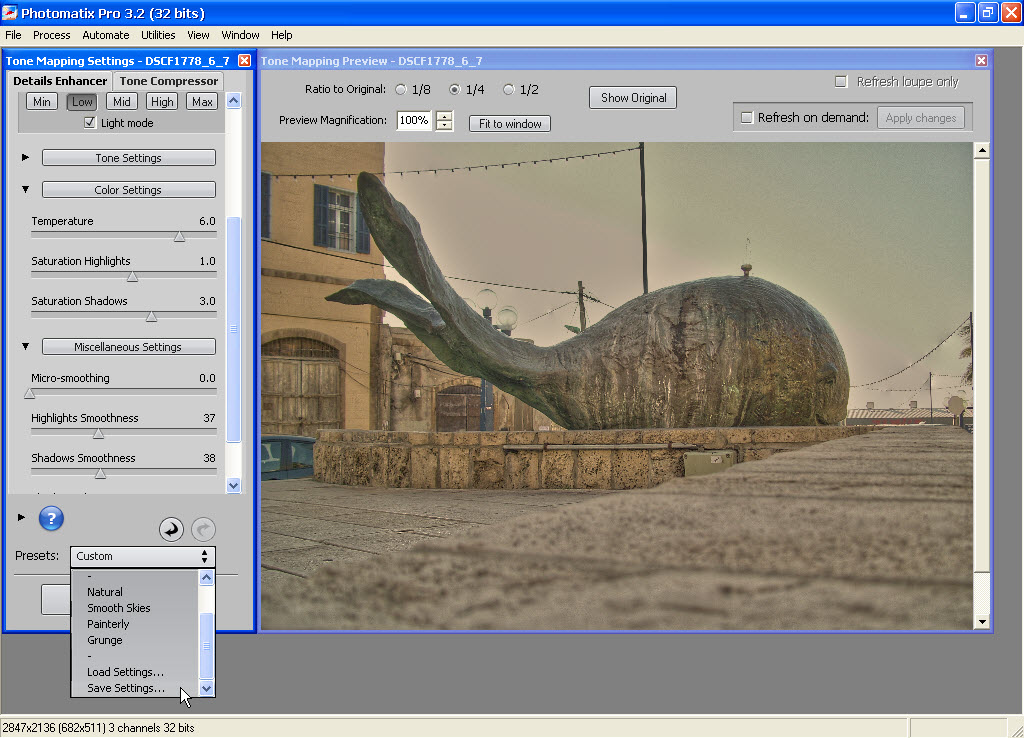Open the Utilities menu
Image resolution: width=1024 pixels, height=738 pixels.
(158, 35)
